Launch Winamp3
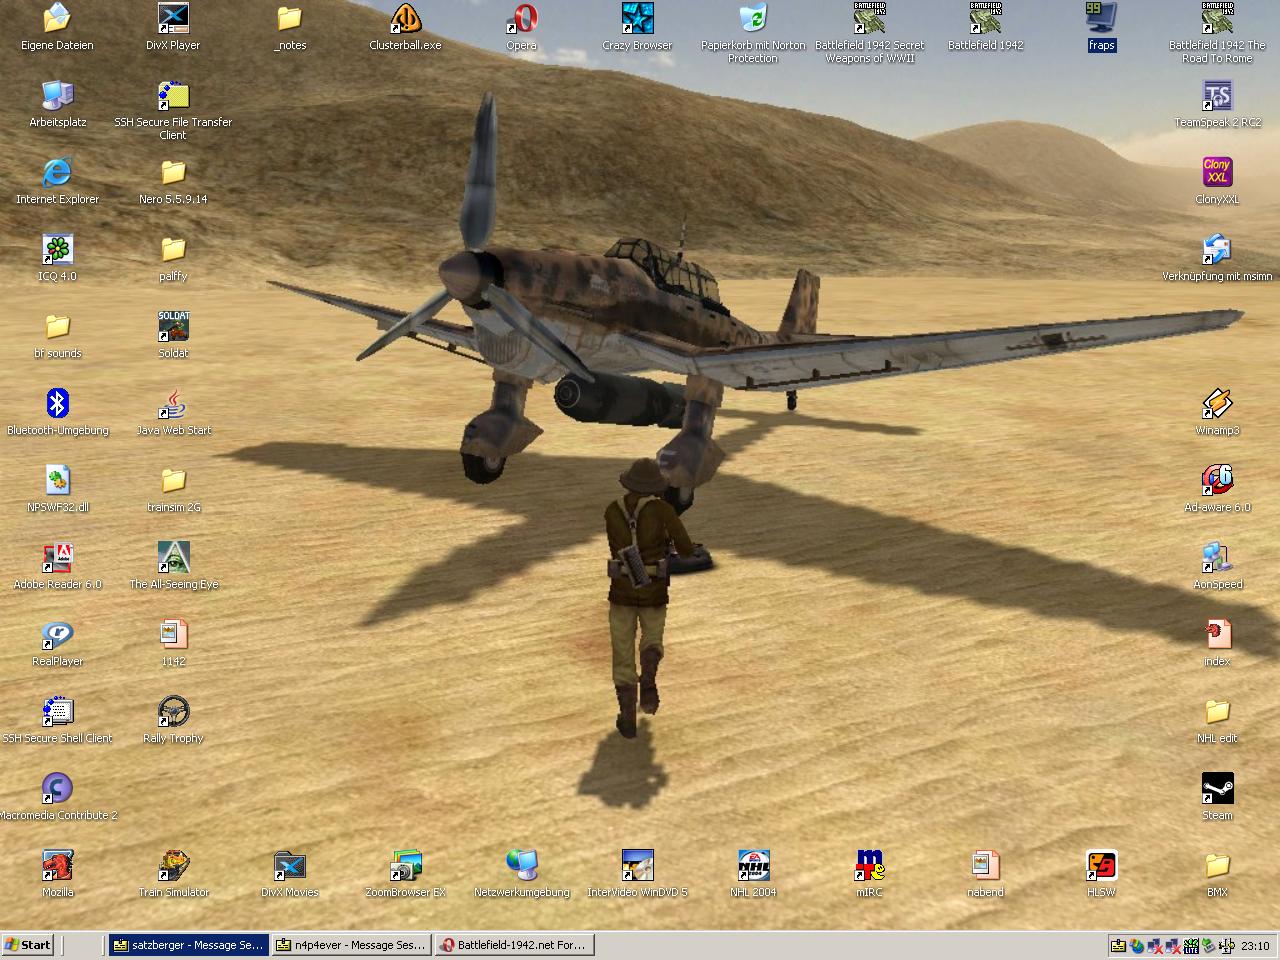1280x960 pixels. 1217,412
